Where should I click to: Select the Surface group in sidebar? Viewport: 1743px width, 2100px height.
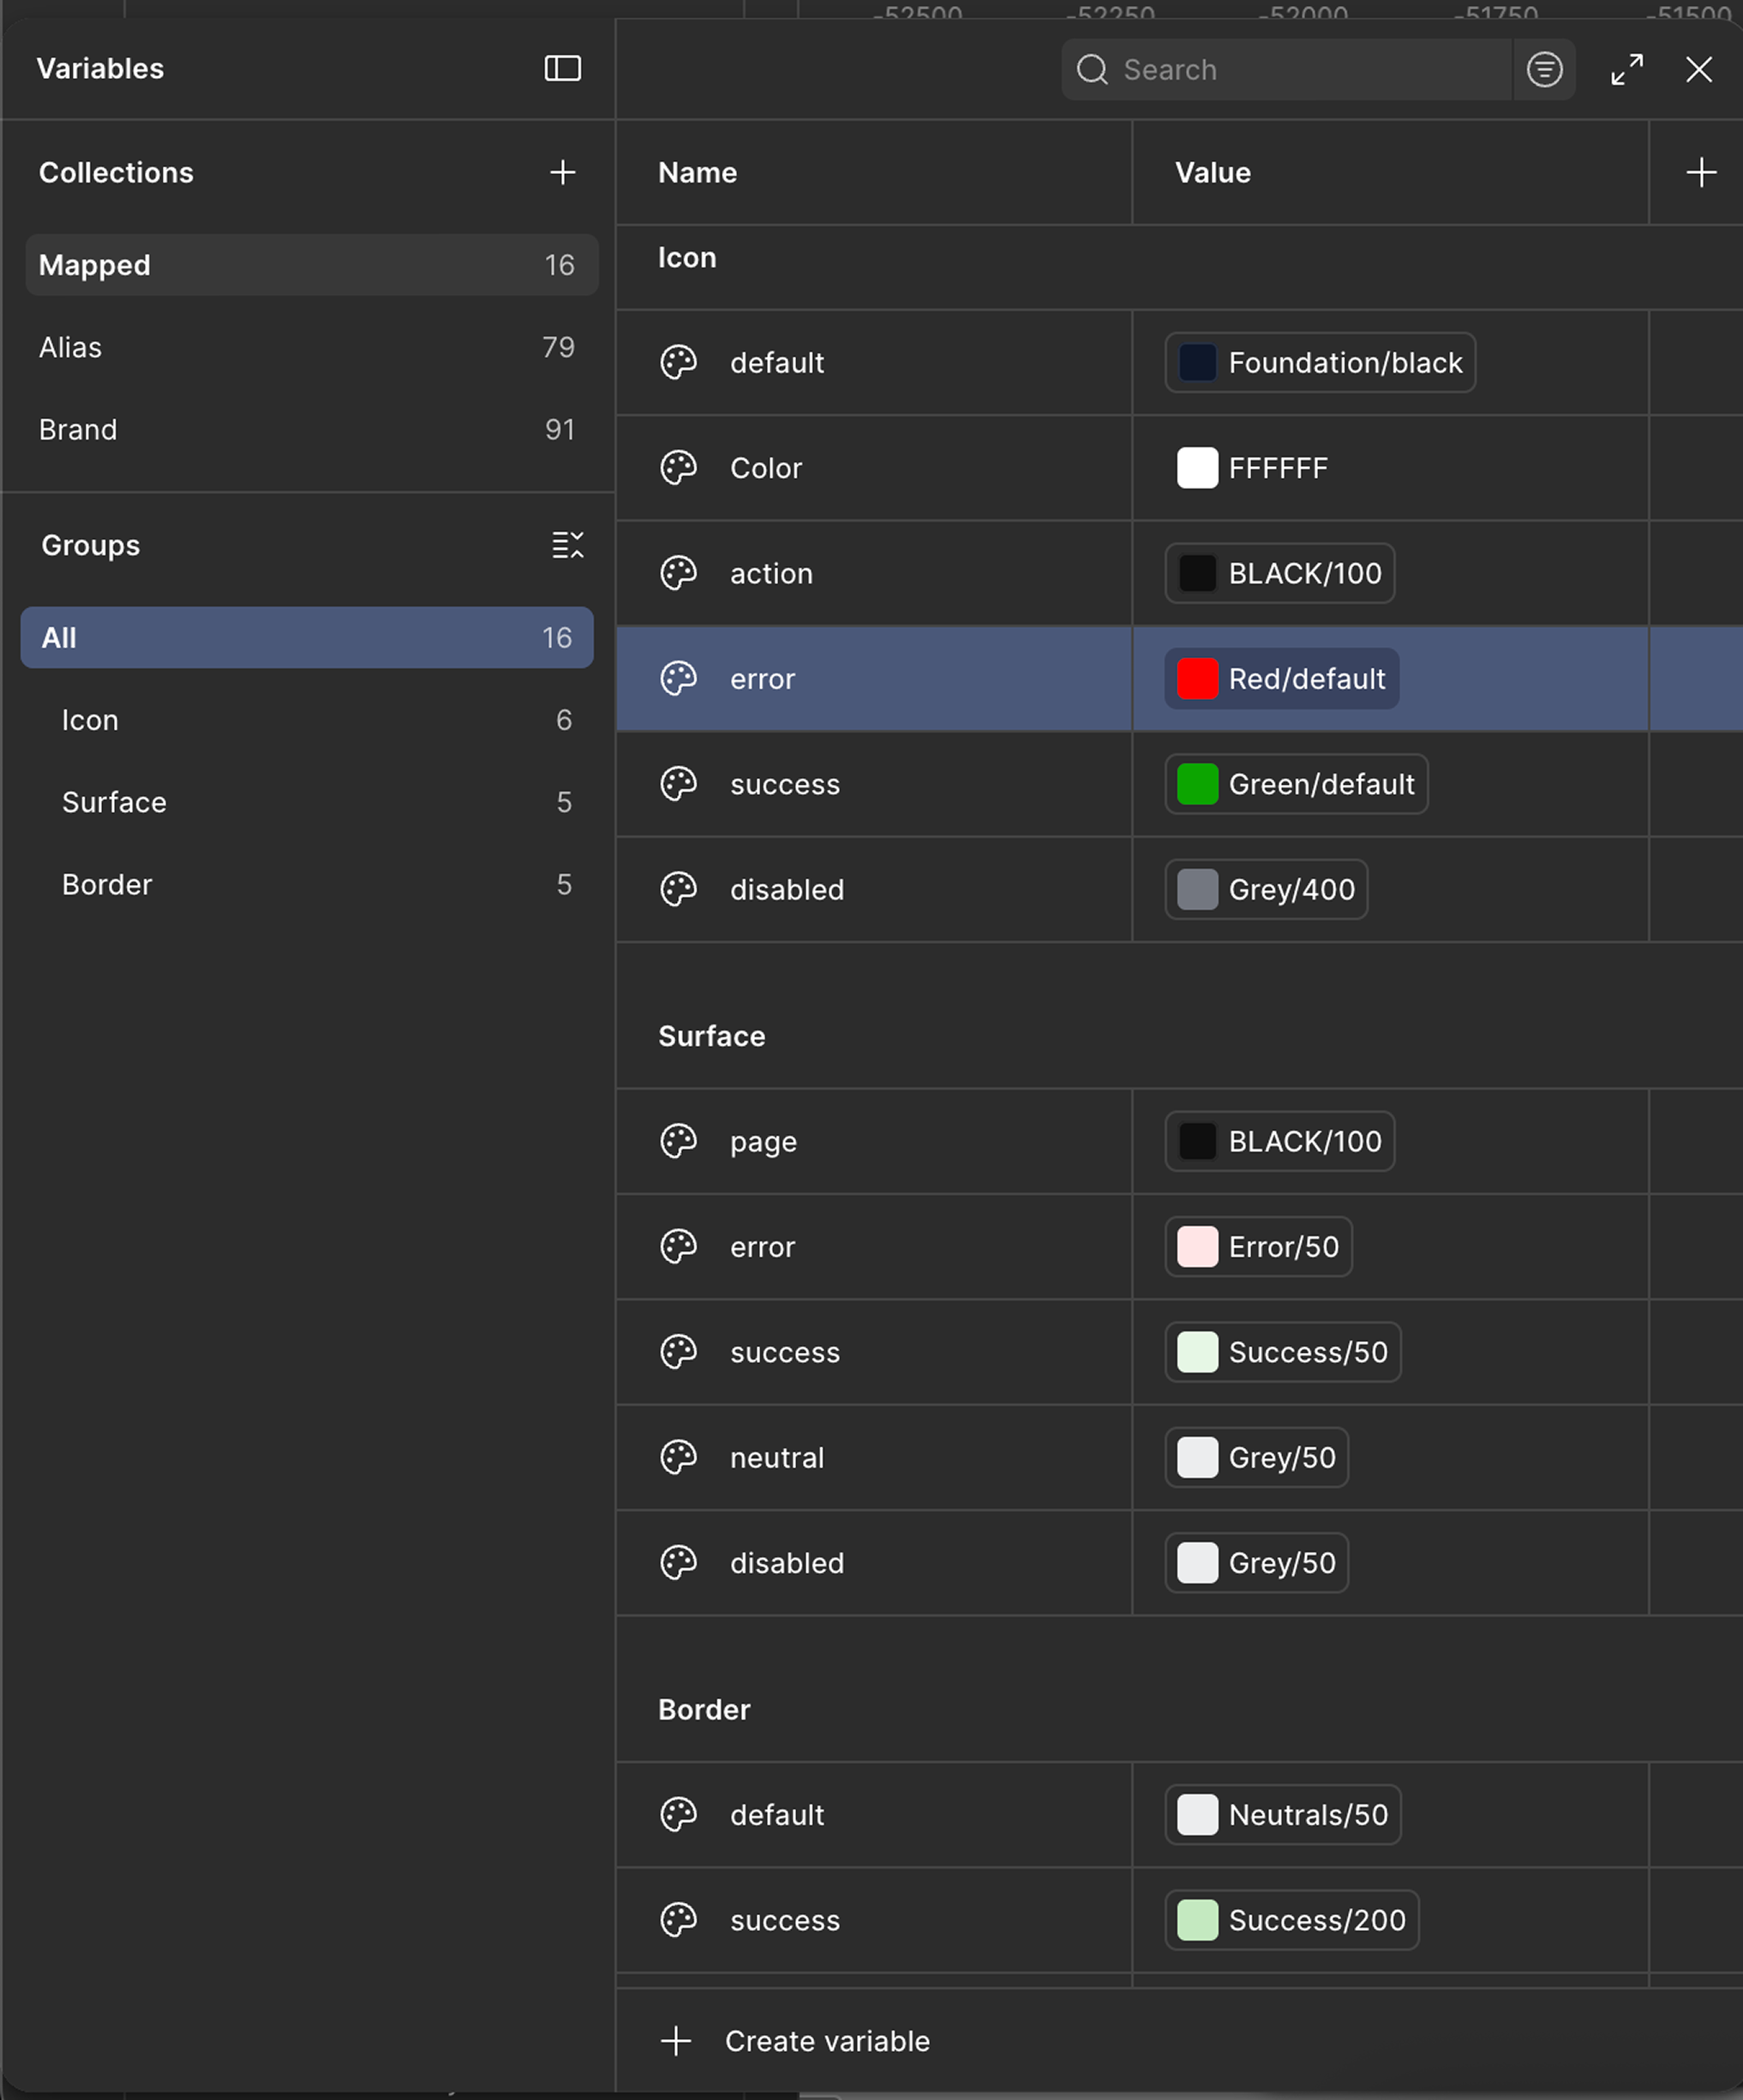306,802
